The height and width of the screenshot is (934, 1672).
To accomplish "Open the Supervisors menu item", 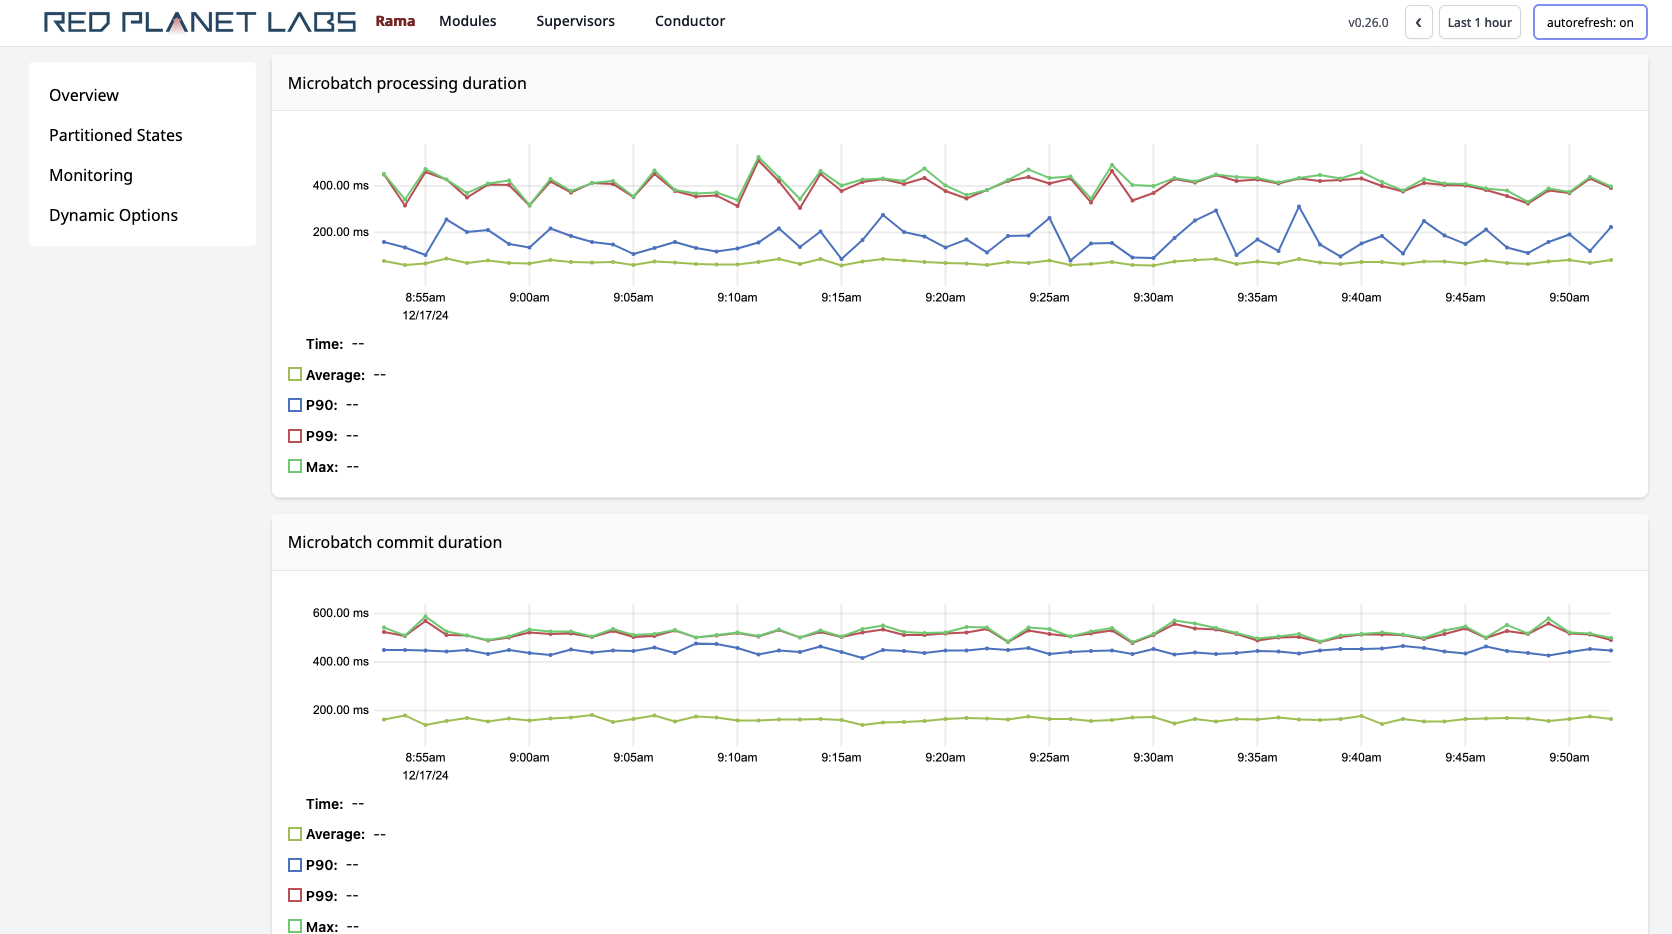I will click(575, 21).
